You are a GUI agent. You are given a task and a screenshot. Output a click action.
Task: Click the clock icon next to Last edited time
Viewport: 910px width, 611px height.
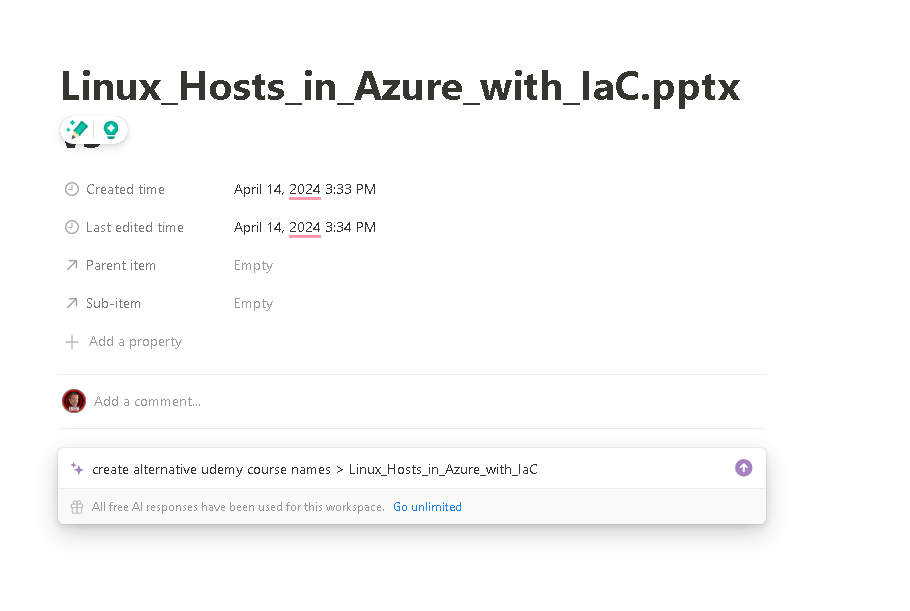[x=71, y=227]
